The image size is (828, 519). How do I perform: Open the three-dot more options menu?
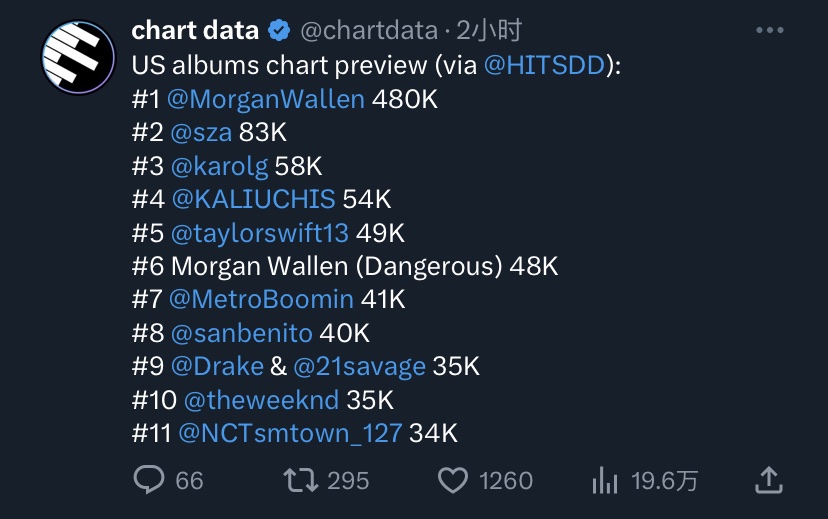click(x=769, y=30)
